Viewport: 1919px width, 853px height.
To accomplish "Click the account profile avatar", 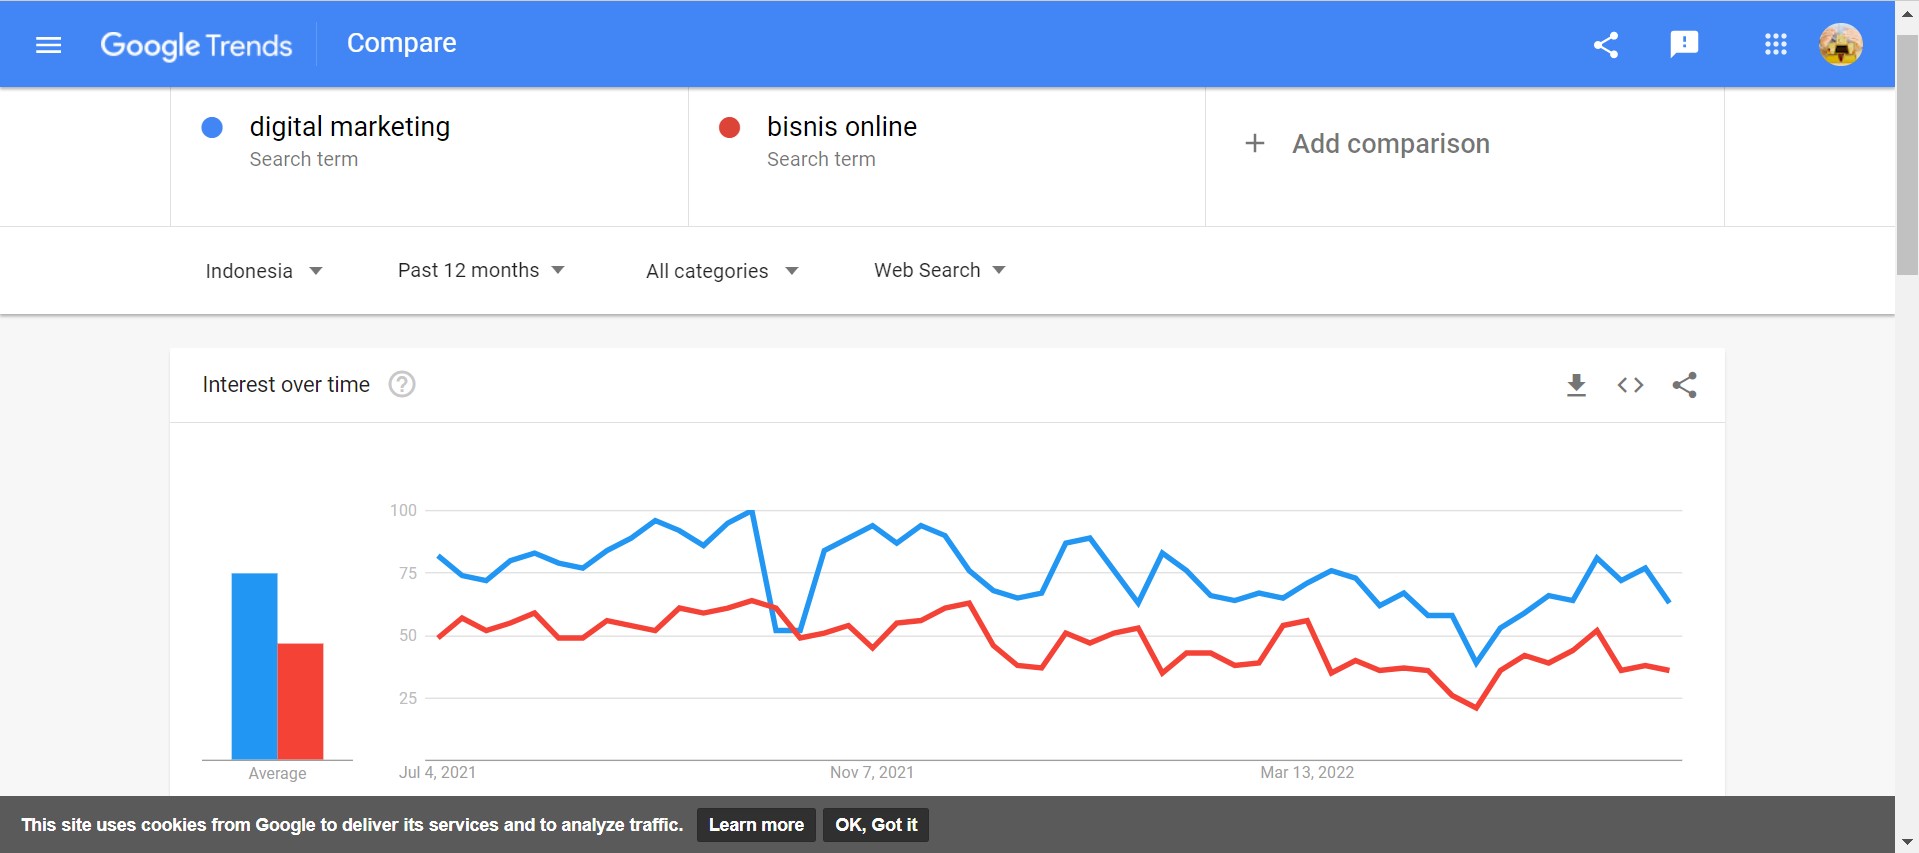I will 1840,45.
